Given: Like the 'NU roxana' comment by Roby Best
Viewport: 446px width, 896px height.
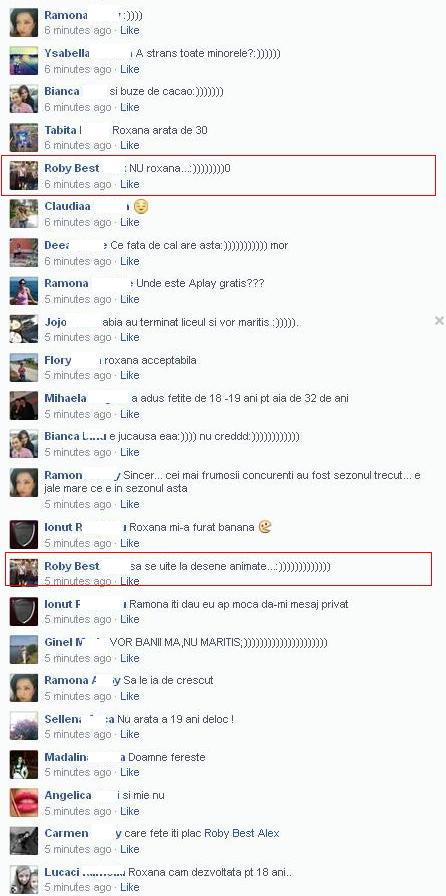Looking at the screenshot, I should (130, 184).
